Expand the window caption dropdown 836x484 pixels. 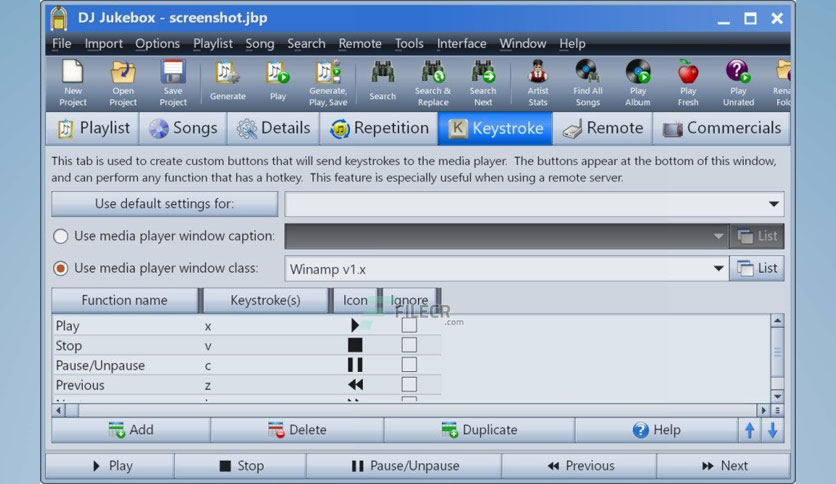[x=718, y=236]
